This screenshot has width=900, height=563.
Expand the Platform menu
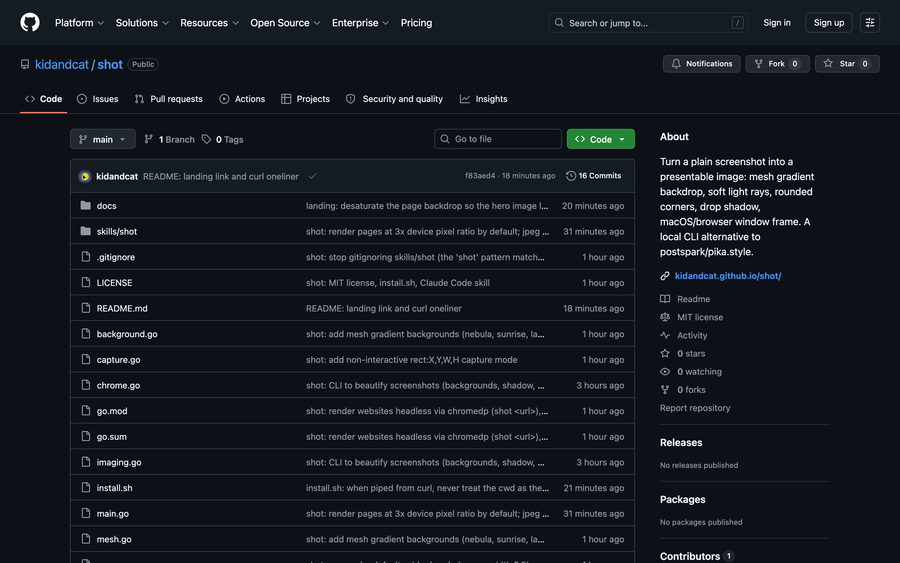click(79, 23)
